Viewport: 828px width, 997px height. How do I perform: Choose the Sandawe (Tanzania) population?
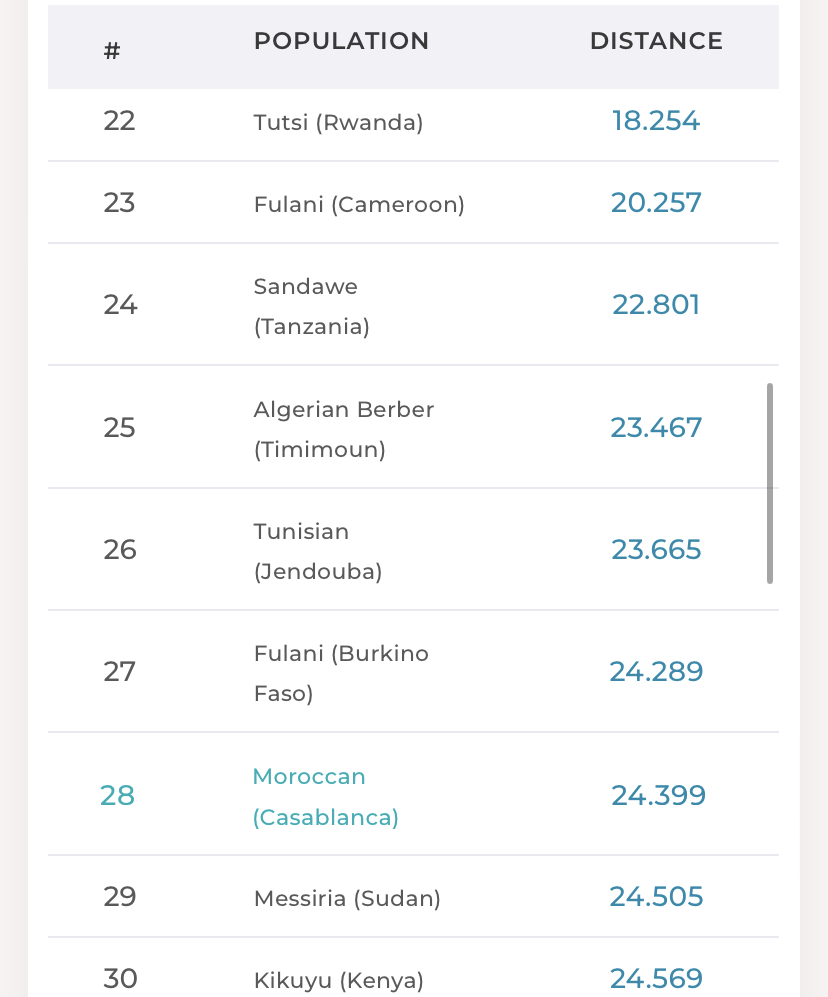[x=312, y=306]
